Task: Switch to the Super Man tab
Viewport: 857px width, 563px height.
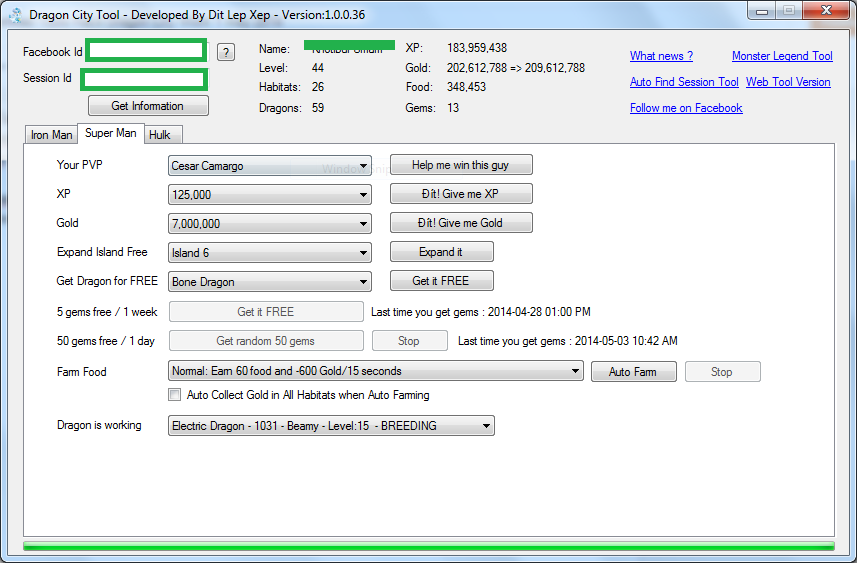Action: point(110,133)
